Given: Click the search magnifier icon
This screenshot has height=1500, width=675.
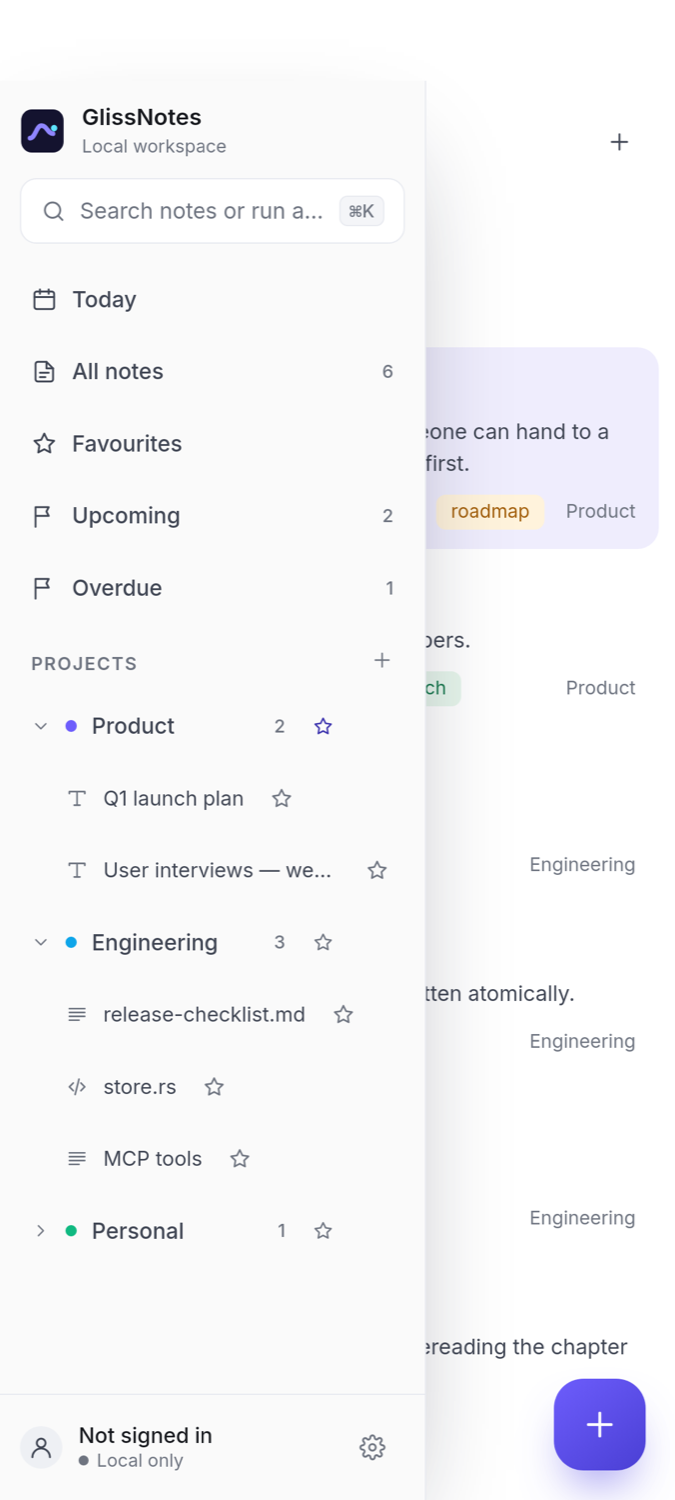Looking at the screenshot, I should point(54,211).
